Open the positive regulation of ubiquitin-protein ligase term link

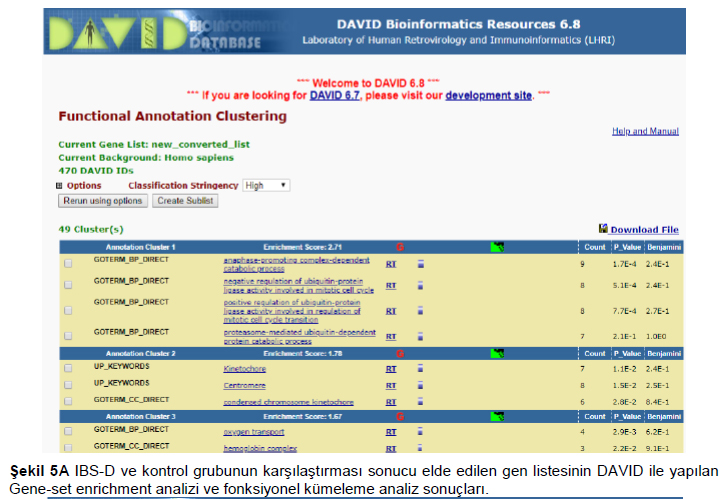tap(292, 311)
